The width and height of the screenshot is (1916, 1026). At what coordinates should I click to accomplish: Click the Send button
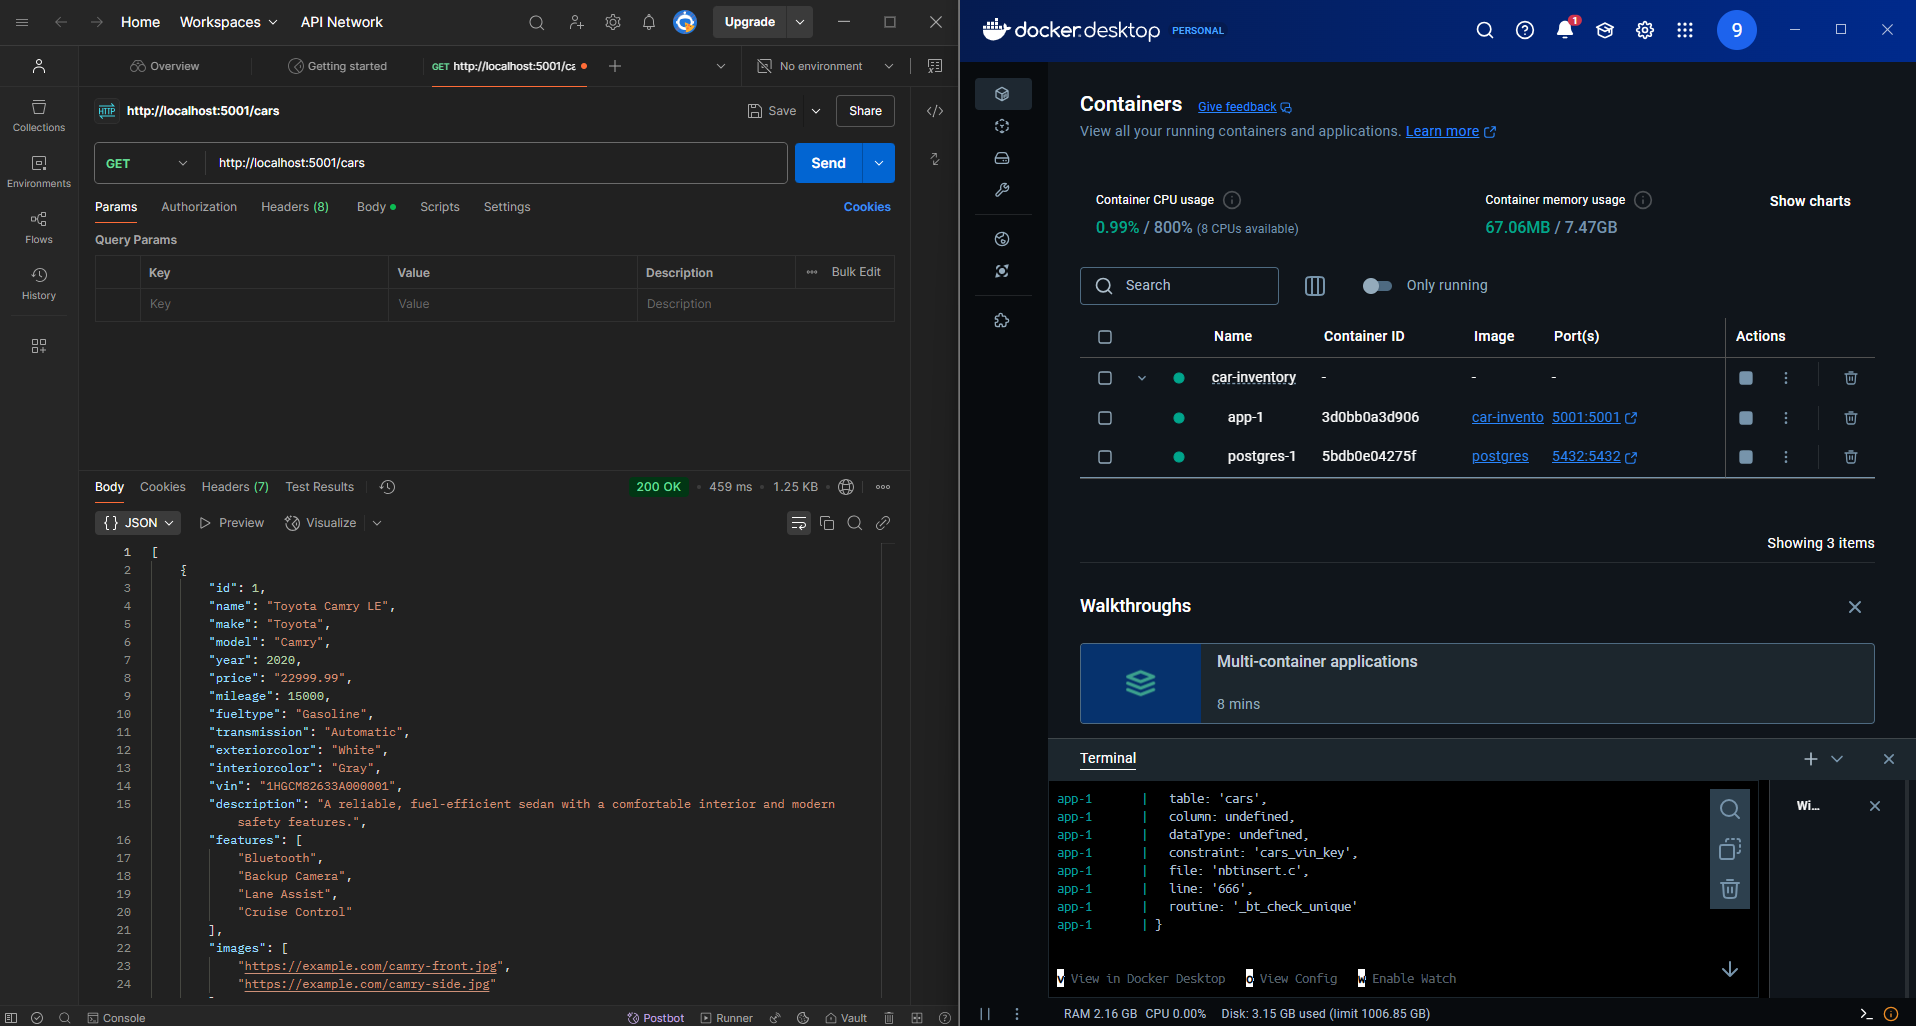828,163
